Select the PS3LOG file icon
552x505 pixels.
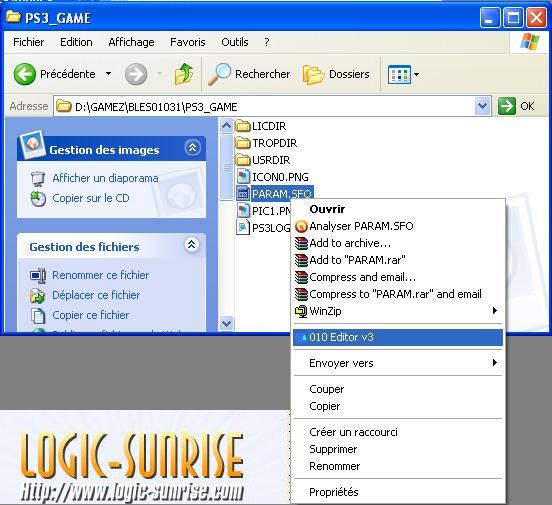pyautogui.click(x=243, y=228)
